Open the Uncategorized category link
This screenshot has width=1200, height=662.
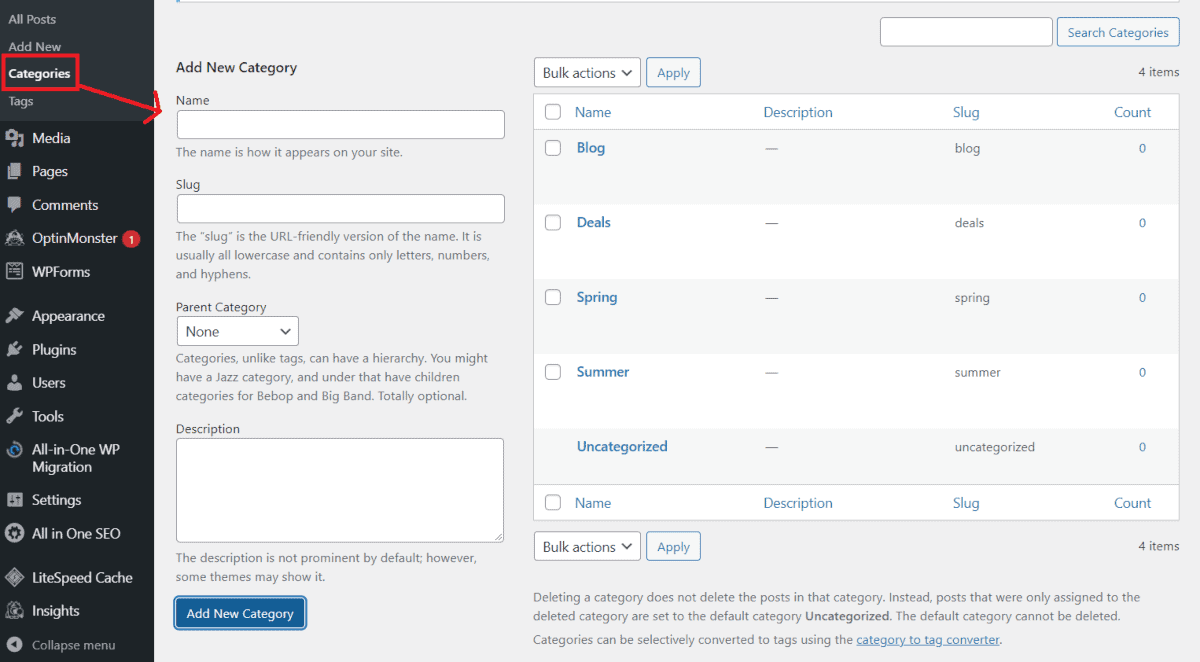(622, 447)
